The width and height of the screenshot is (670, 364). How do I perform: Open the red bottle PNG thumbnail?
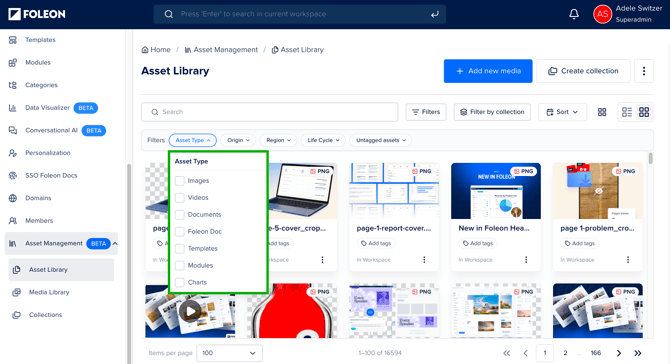click(292, 311)
